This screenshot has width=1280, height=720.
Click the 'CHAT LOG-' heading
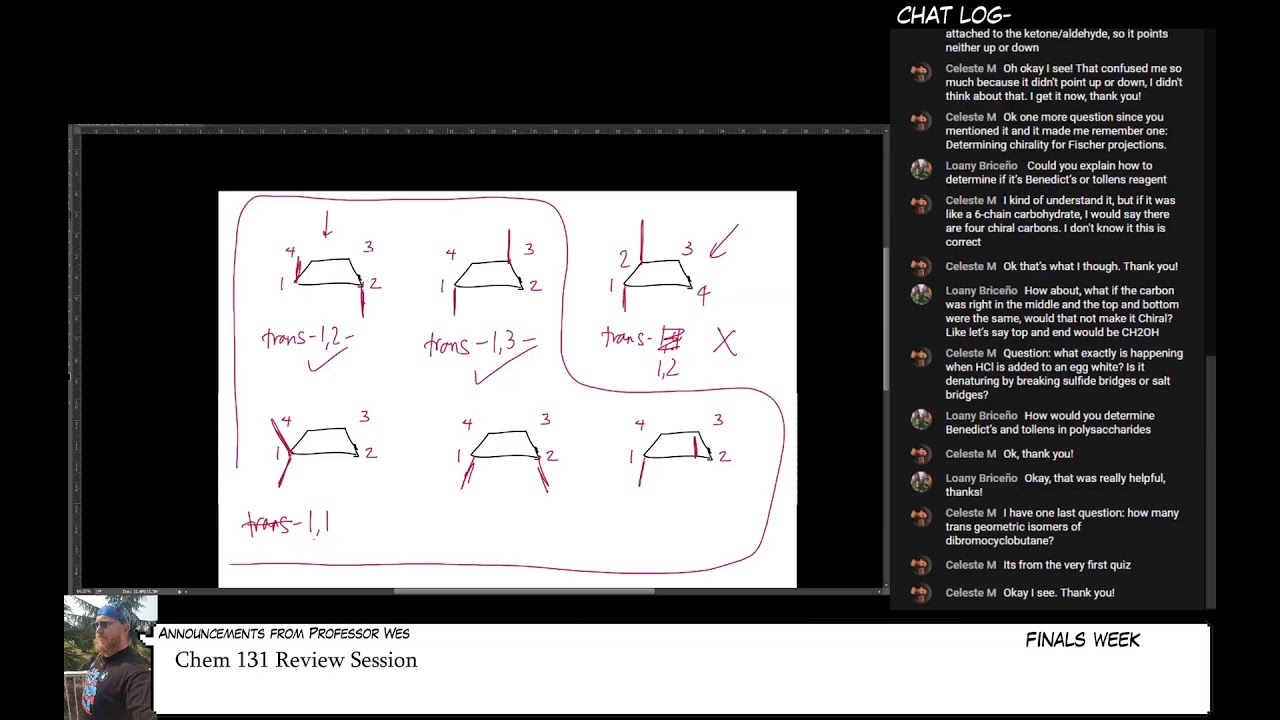click(x=954, y=15)
